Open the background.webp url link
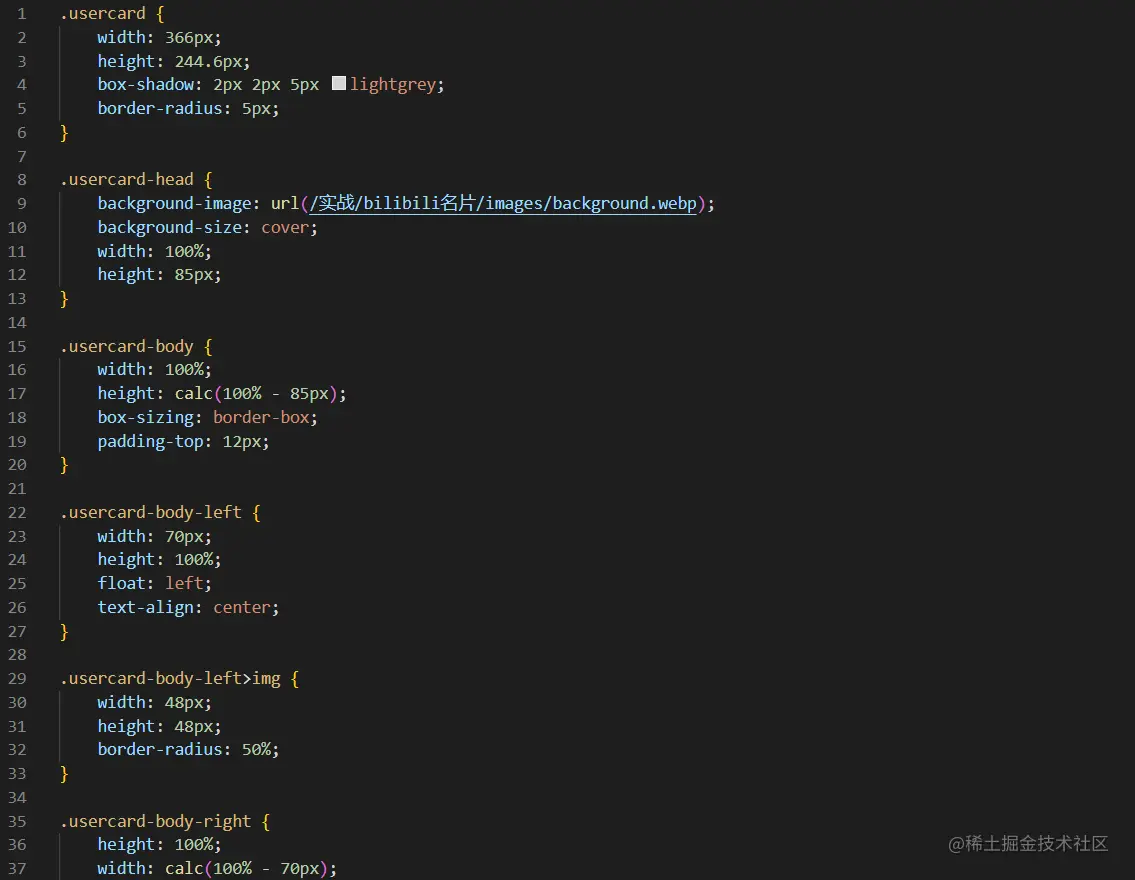Screen dimensions: 1135x880 pos(503,203)
